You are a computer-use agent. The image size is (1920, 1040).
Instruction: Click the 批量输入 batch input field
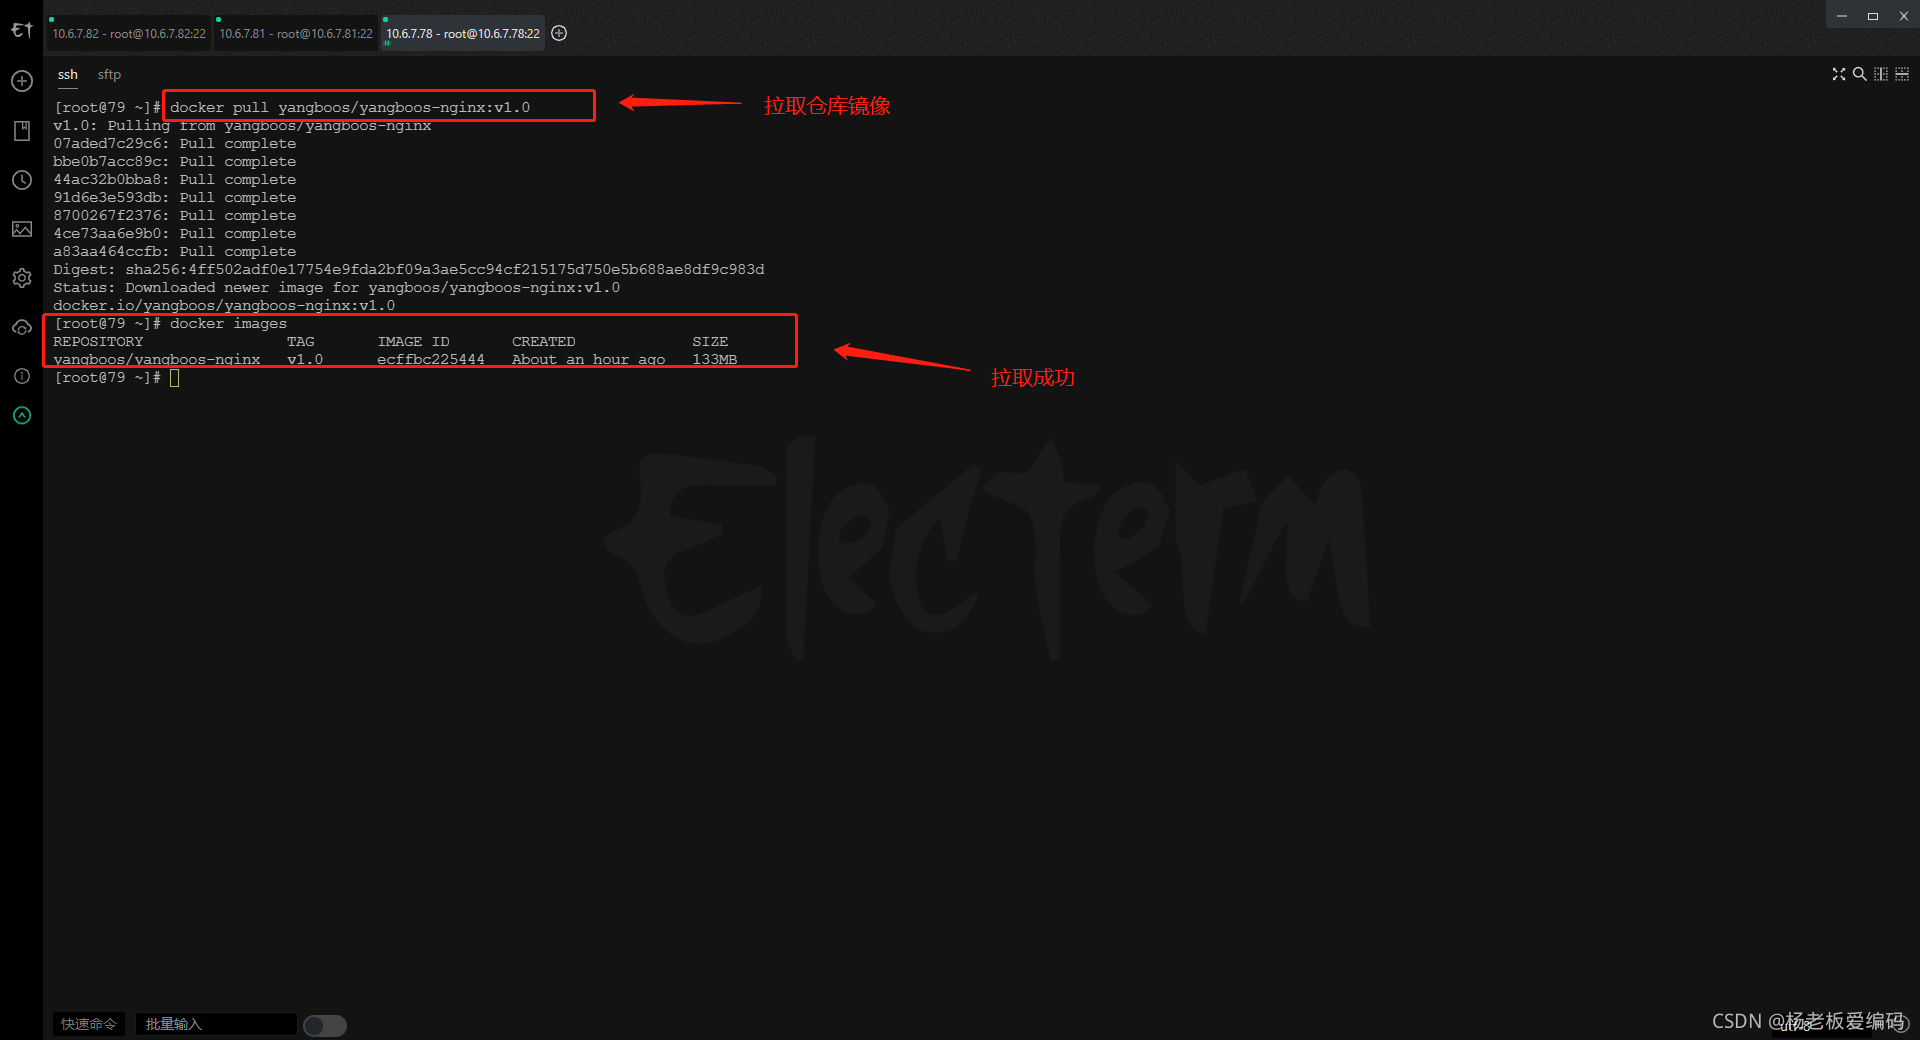coord(216,1024)
